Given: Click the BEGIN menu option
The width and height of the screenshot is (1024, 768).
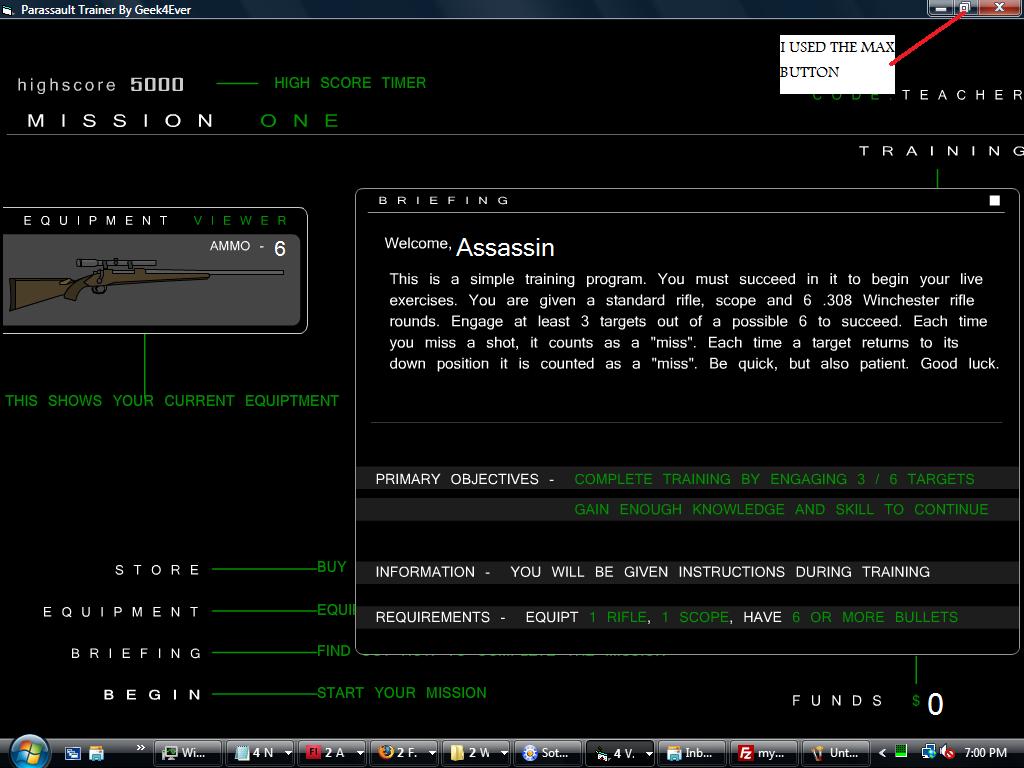Looking at the screenshot, I should tap(153, 694).
